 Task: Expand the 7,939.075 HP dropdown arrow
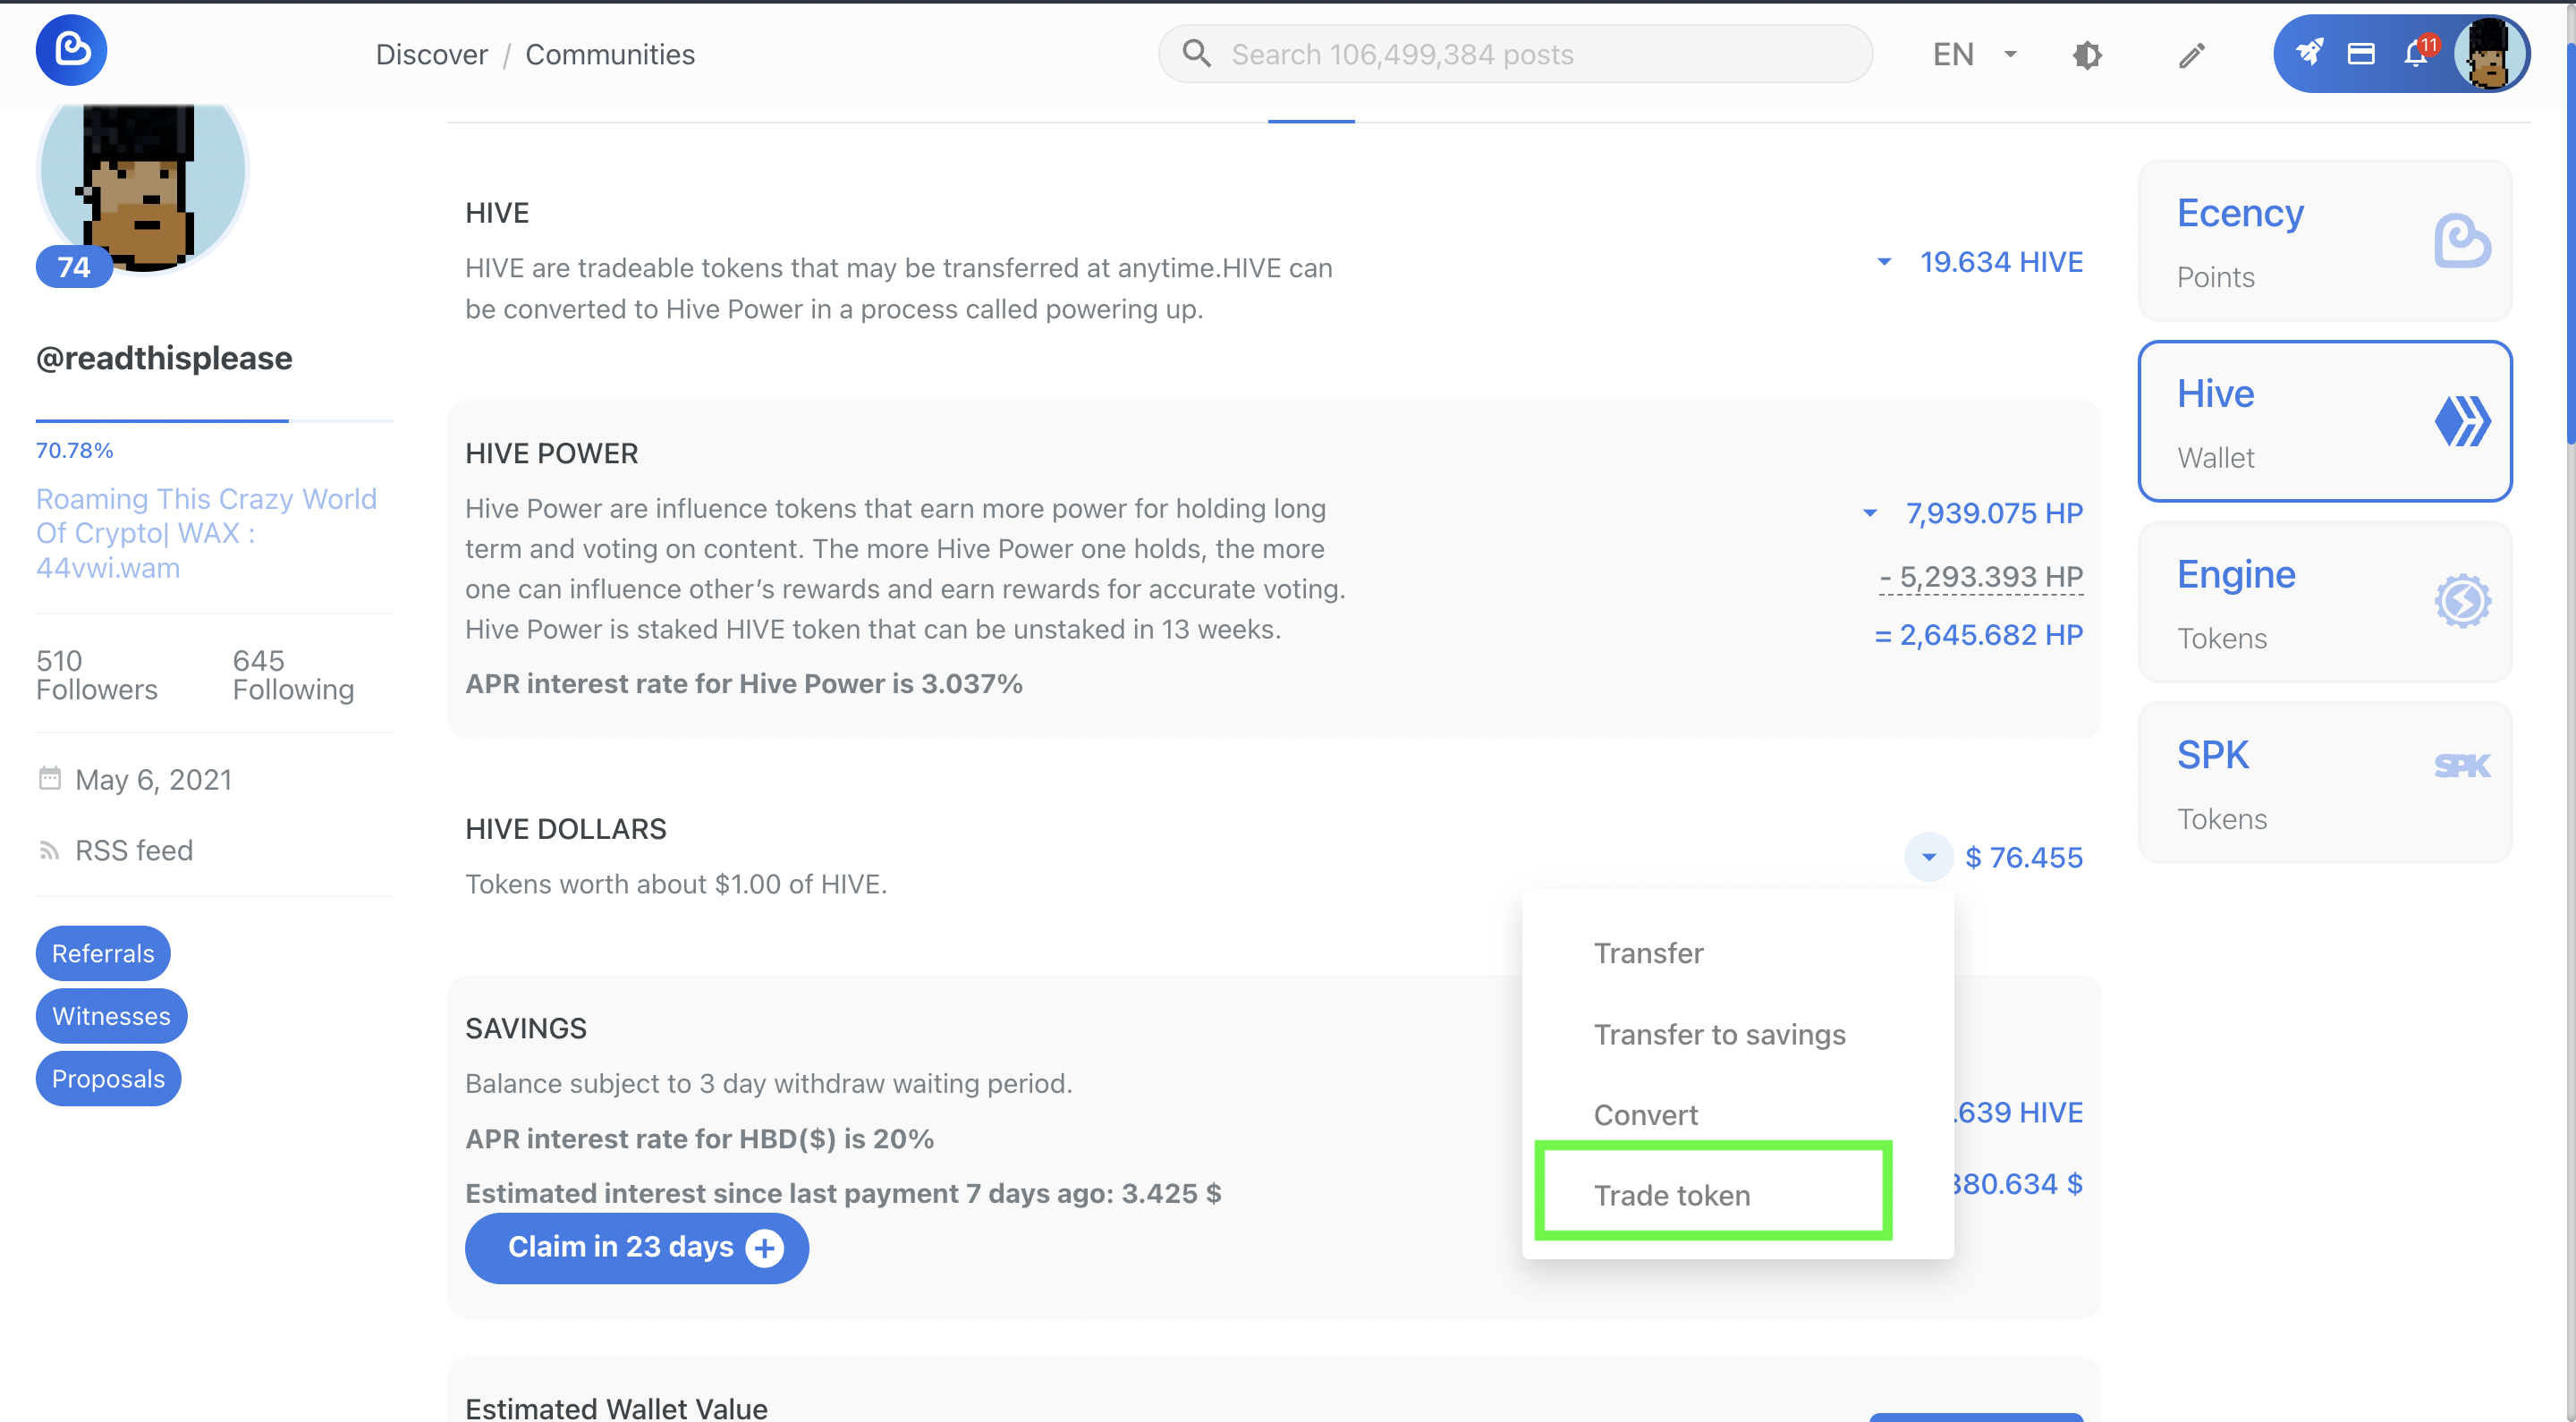[1870, 514]
